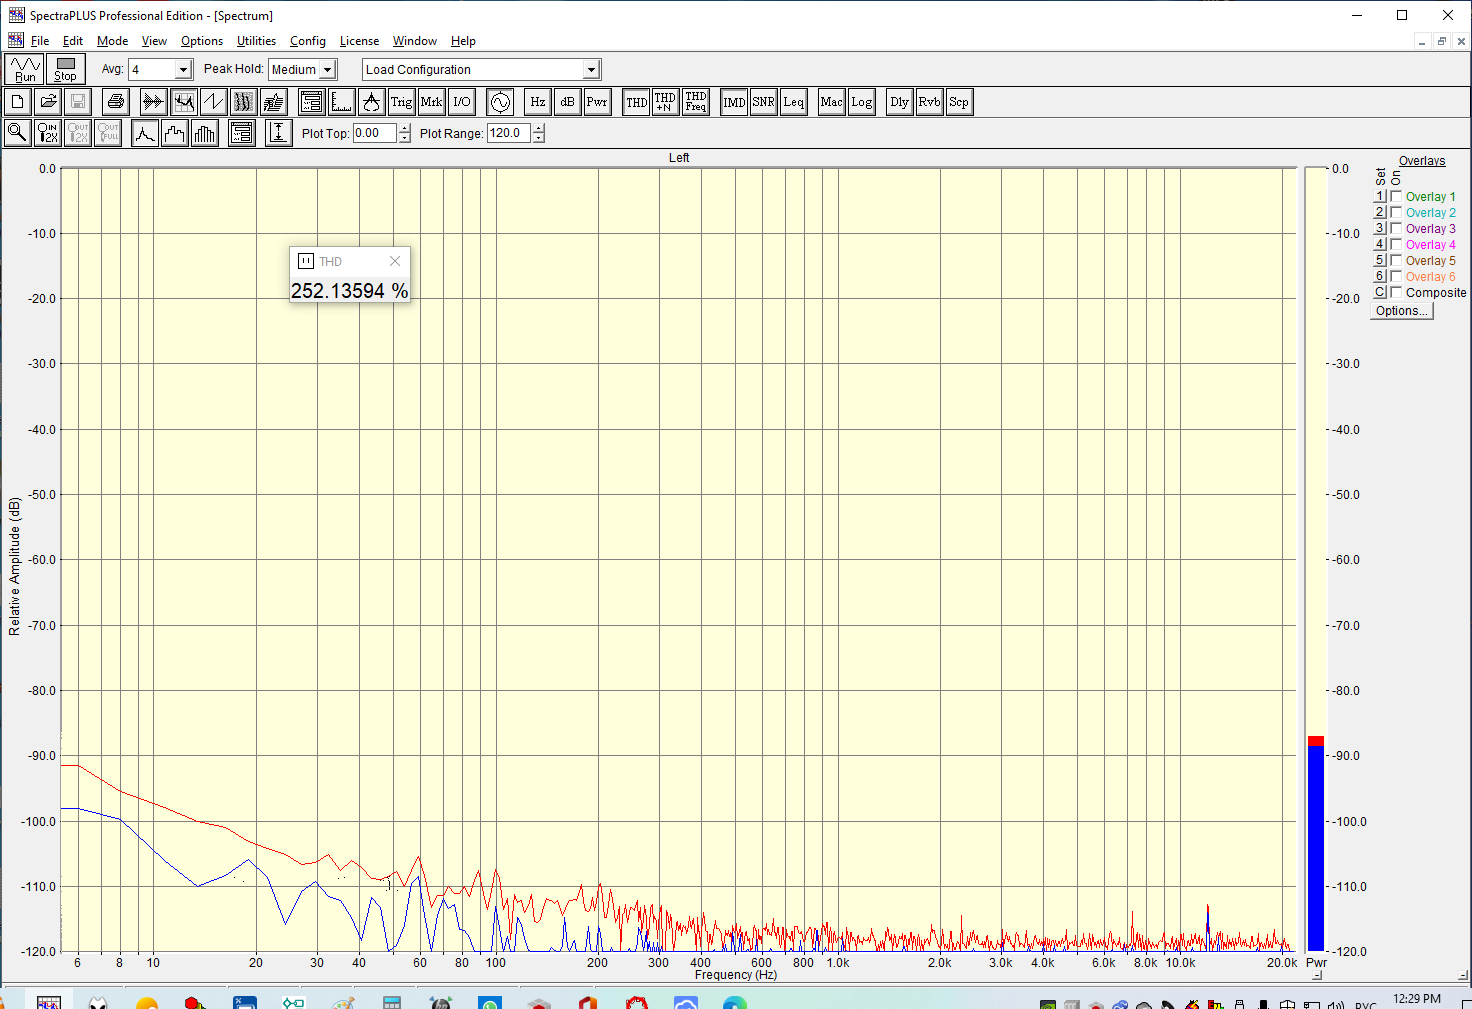Expand the Peak Hold dropdown

pos(327,70)
